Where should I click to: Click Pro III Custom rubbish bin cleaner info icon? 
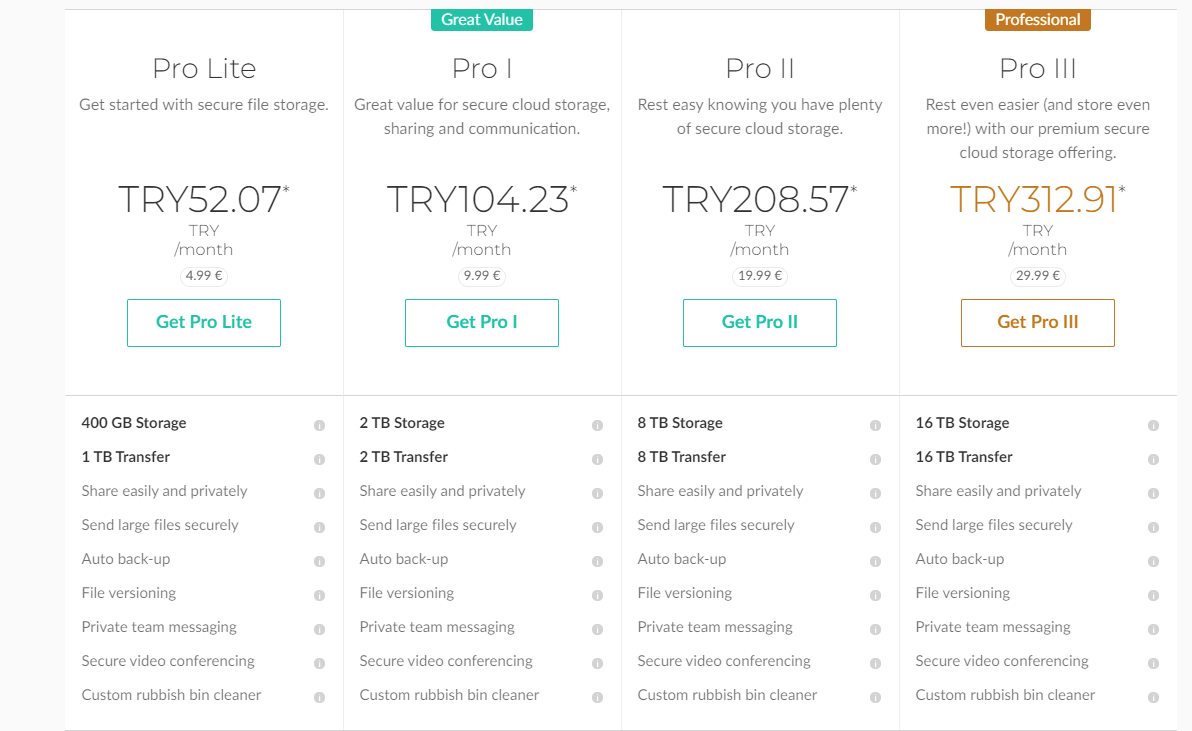point(1153,697)
